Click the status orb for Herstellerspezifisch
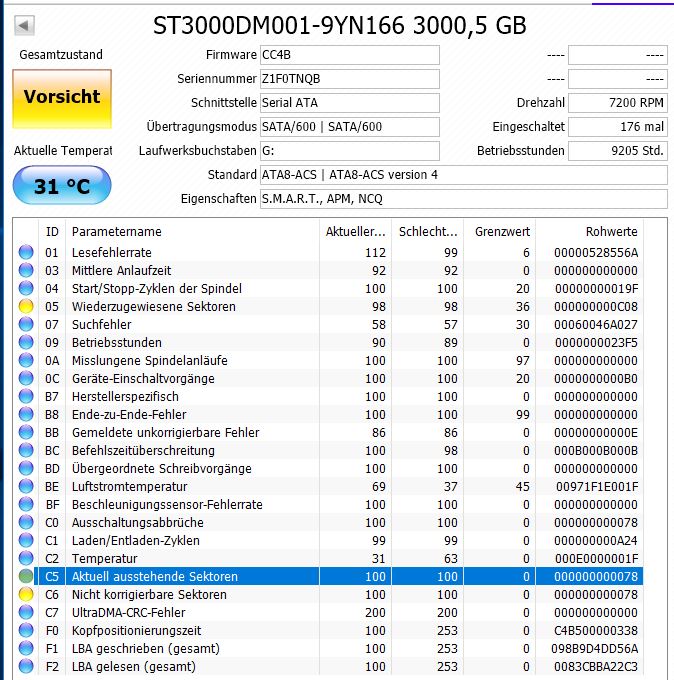The image size is (674, 680). 26,396
